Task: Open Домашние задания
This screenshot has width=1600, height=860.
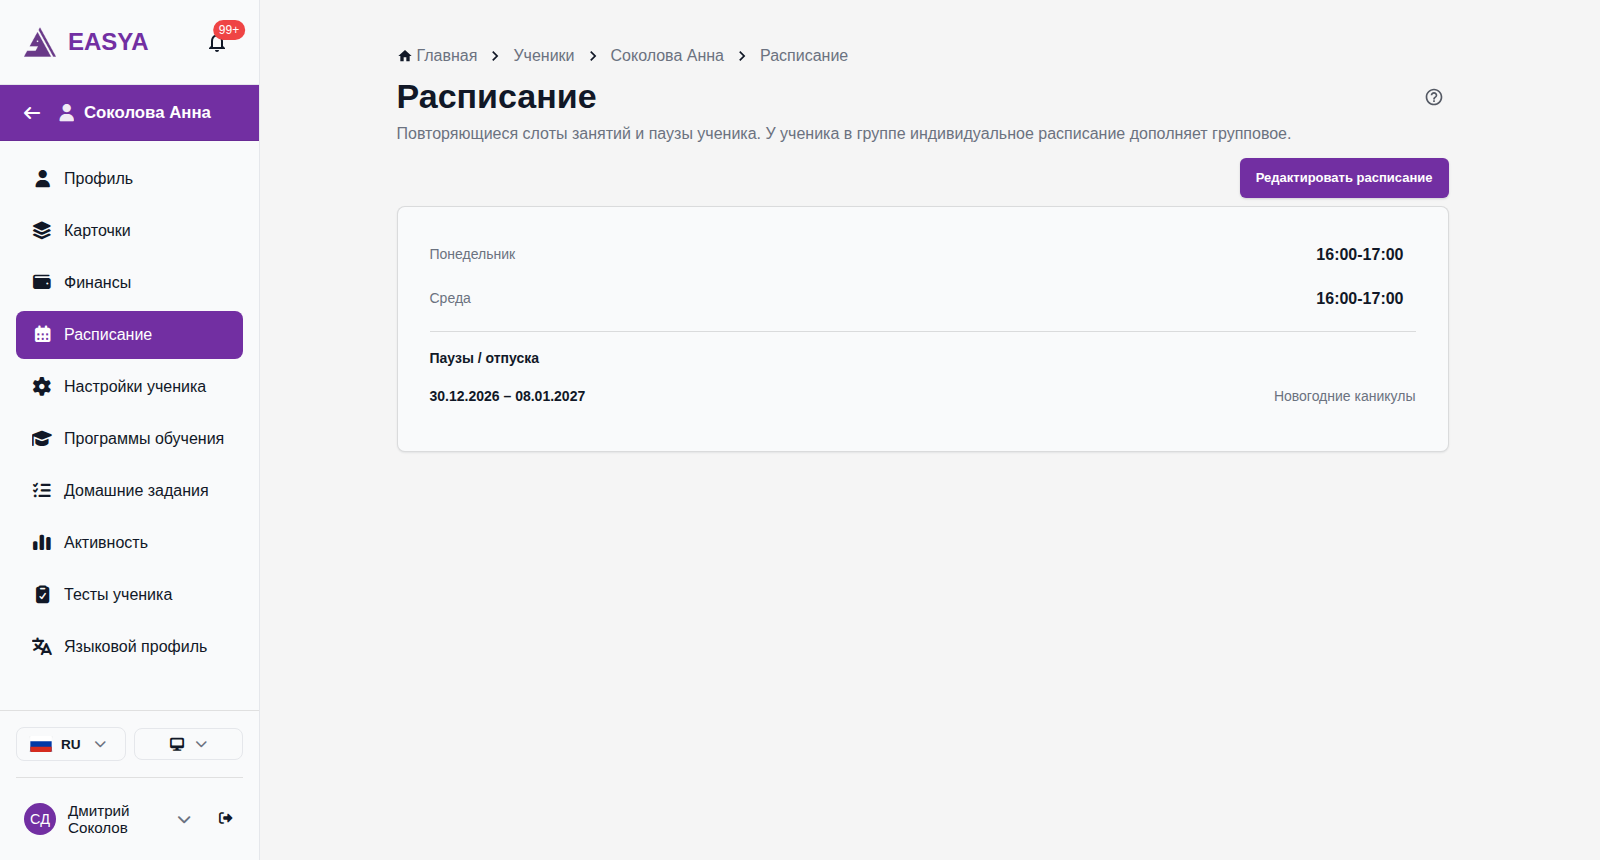Action: pyautogui.click(x=129, y=490)
